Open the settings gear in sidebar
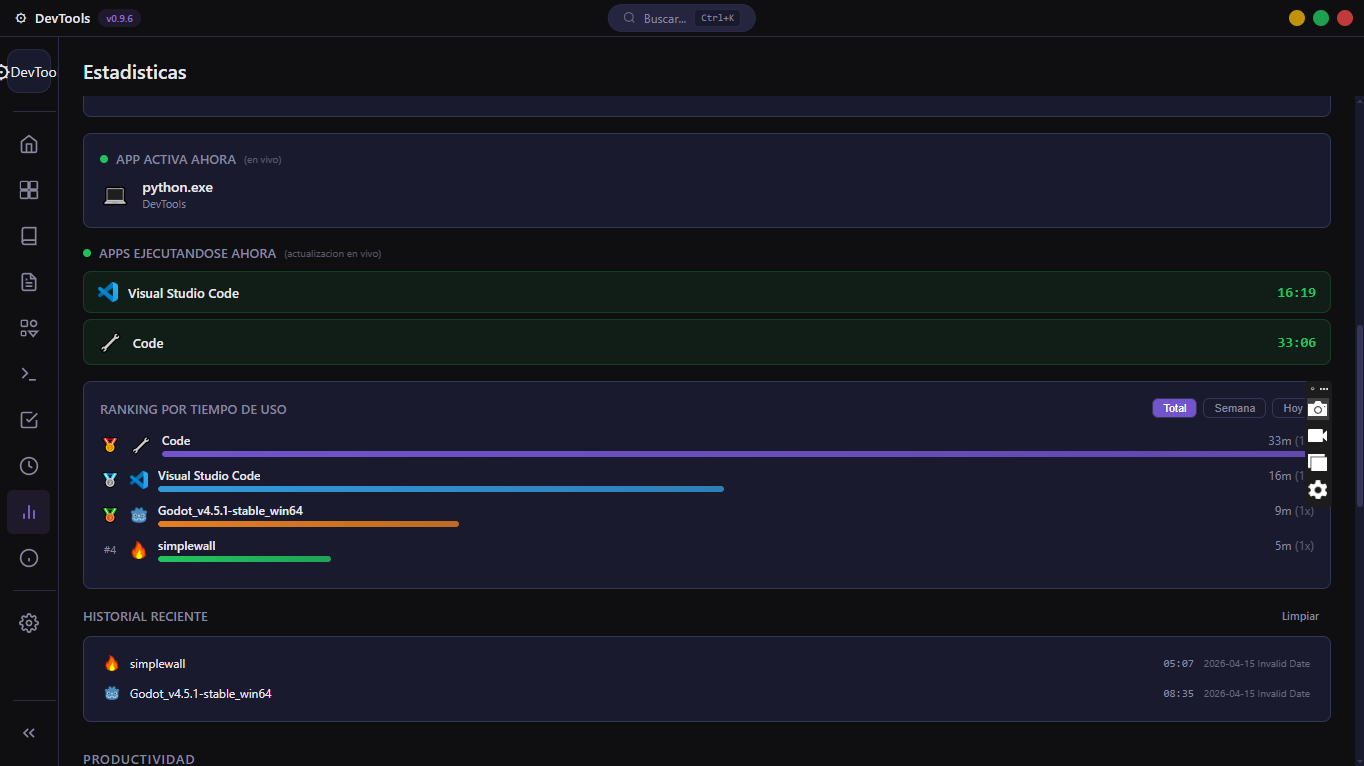 tap(29, 623)
